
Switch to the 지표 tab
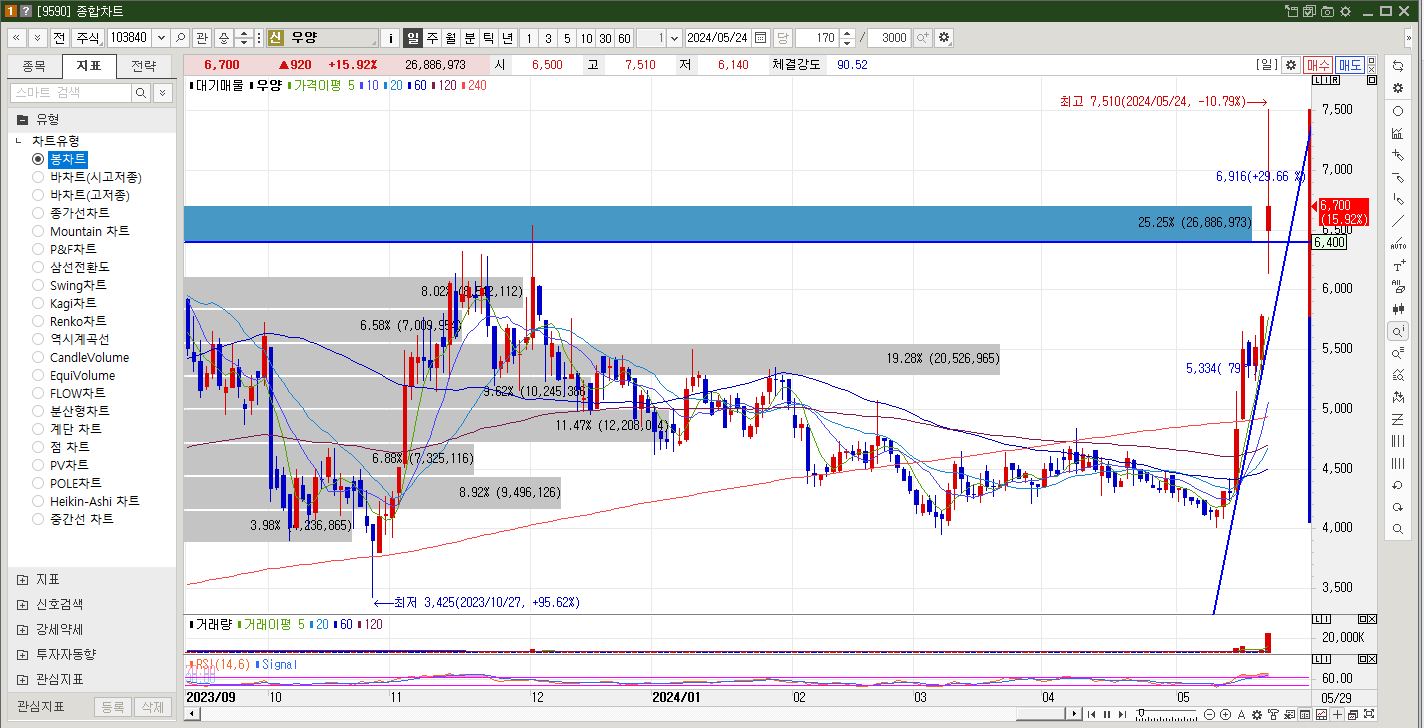[89, 67]
